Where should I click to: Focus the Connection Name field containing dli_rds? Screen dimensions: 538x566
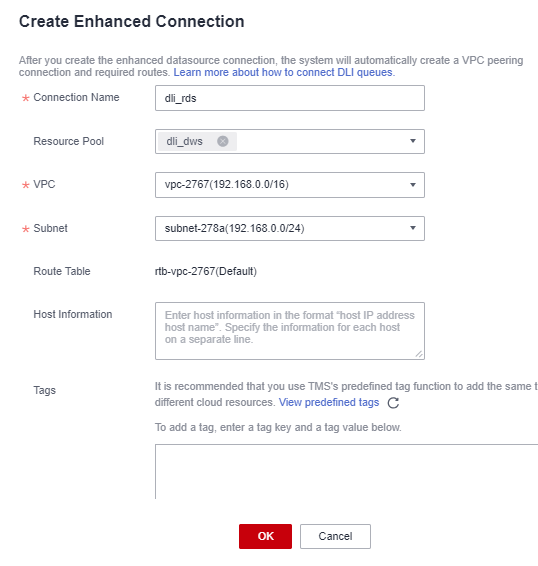[290, 98]
